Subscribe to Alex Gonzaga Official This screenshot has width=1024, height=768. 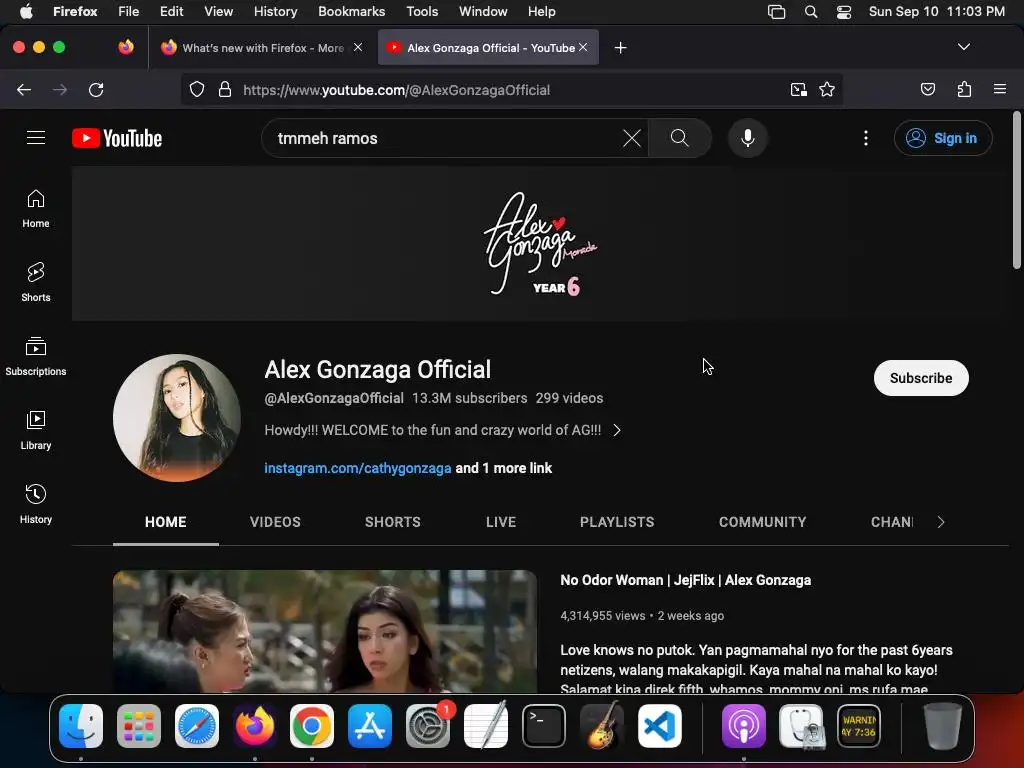921,378
